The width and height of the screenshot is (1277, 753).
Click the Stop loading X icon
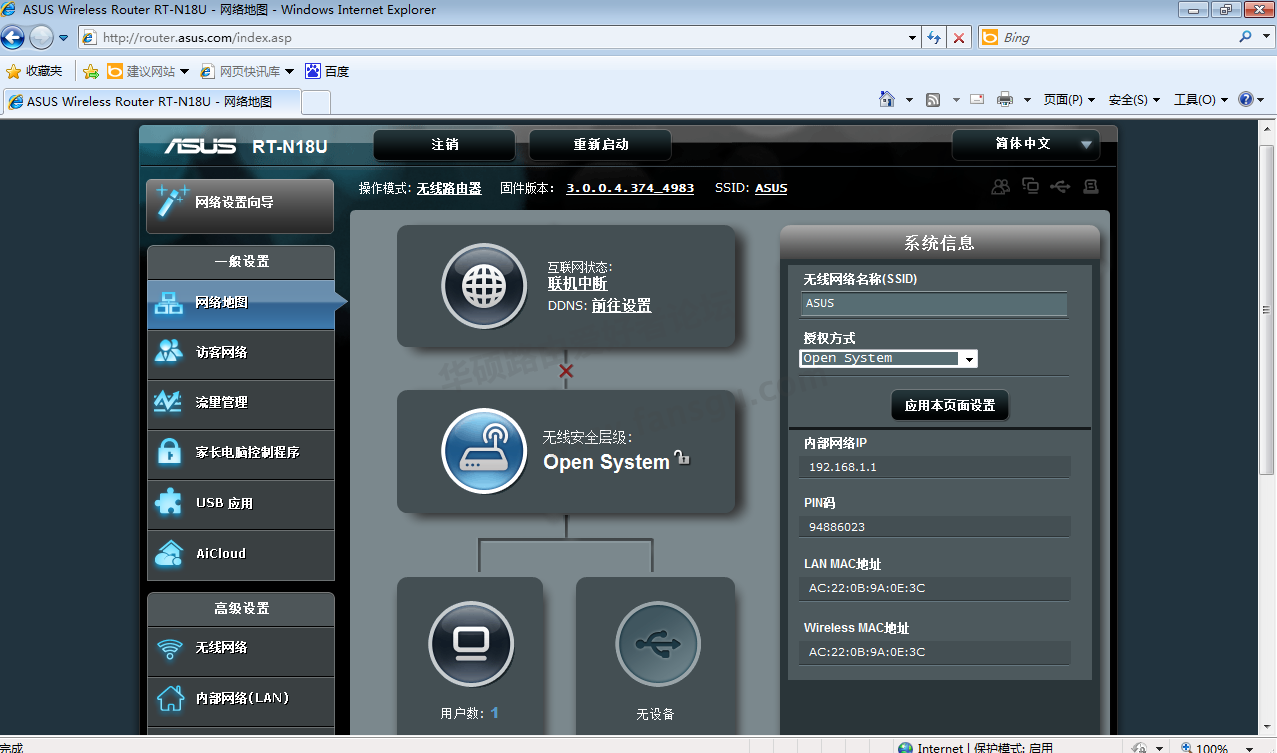959,38
